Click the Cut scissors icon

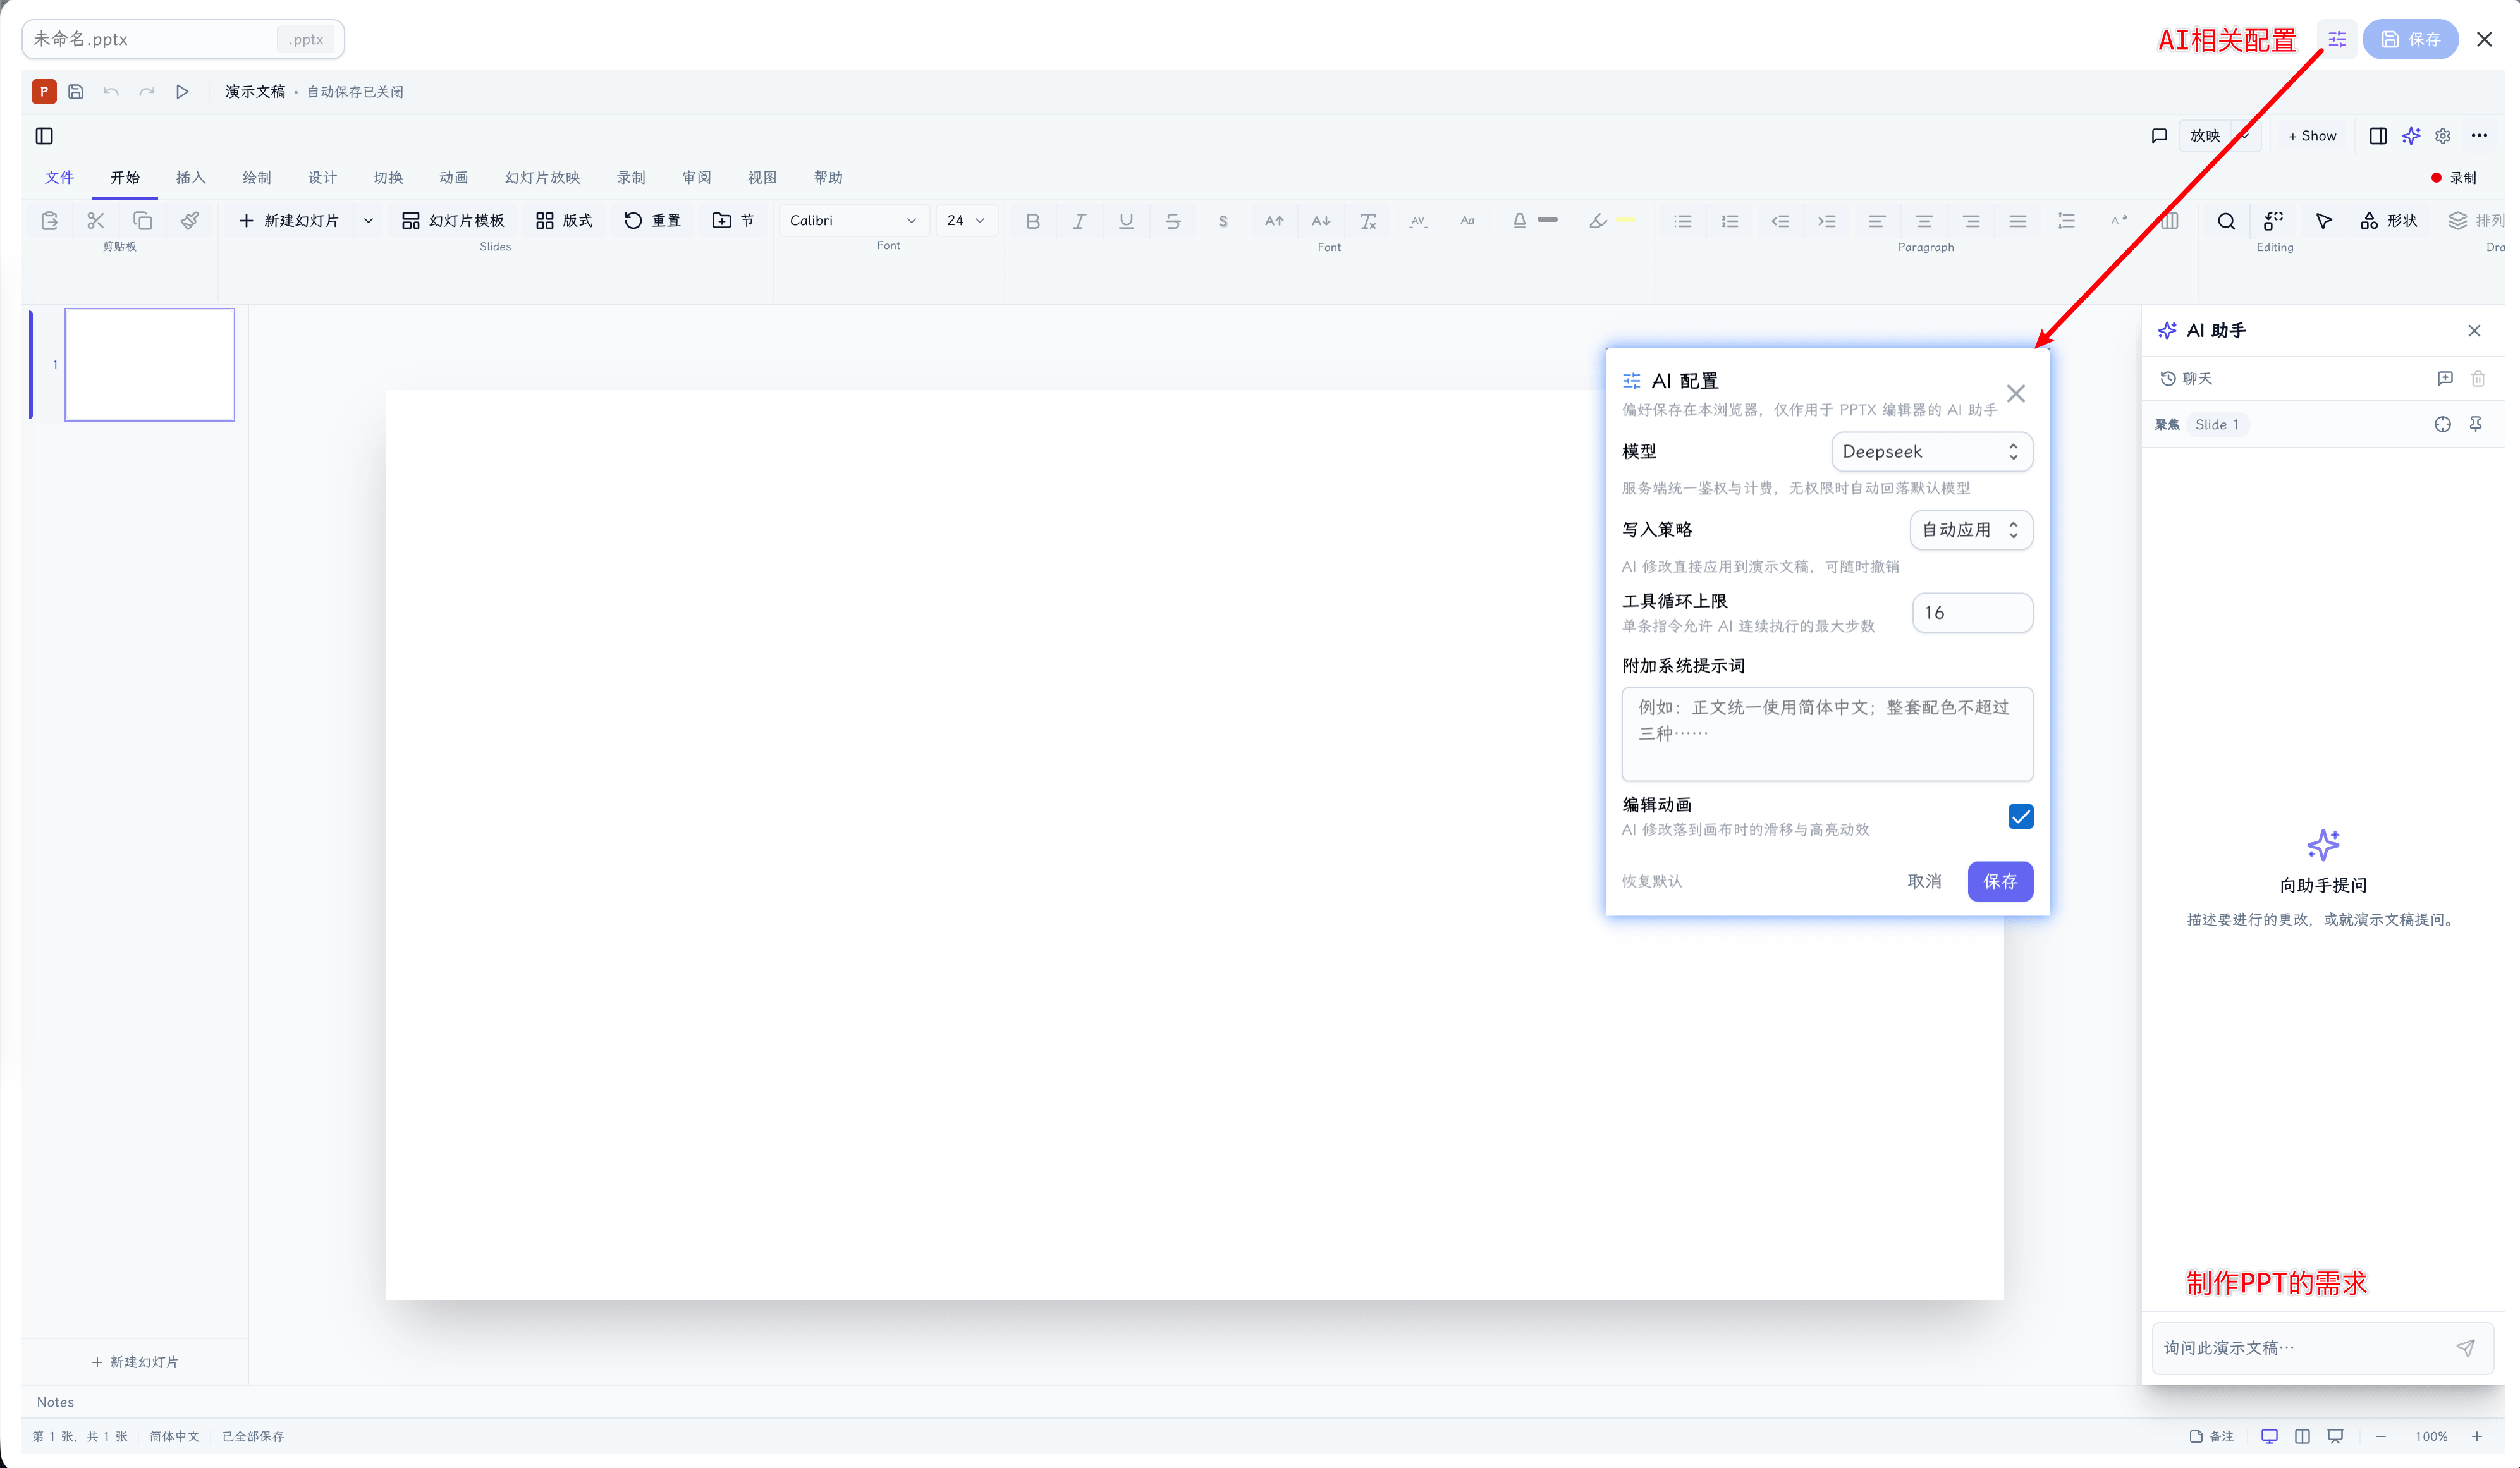96,220
